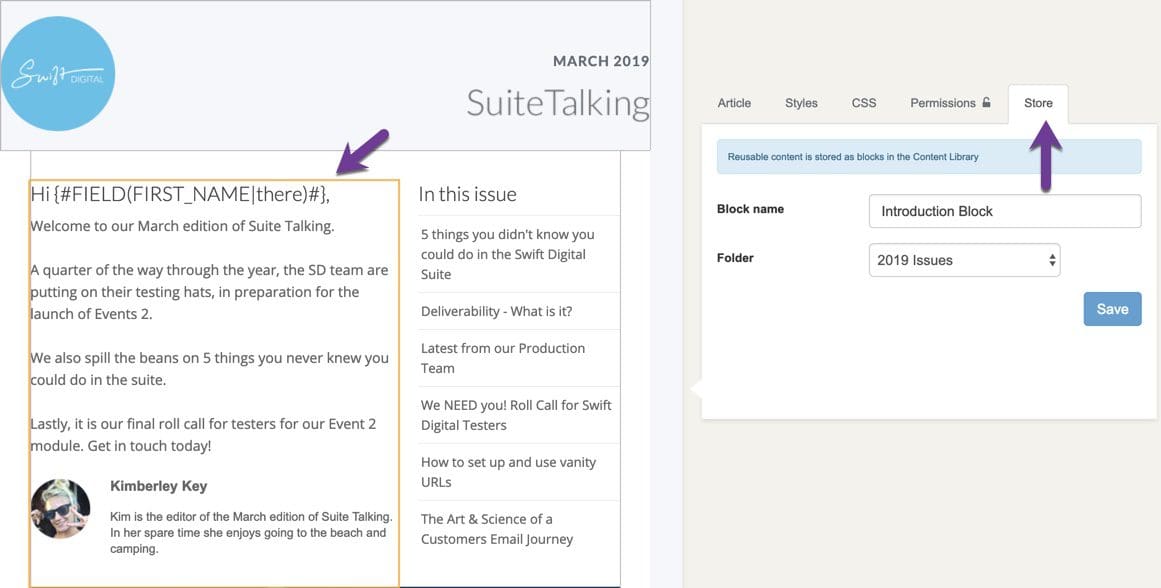Click 'Welcome to our March edition' sentence
The height and width of the screenshot is (588, 1161).
(x=182, y=226)
